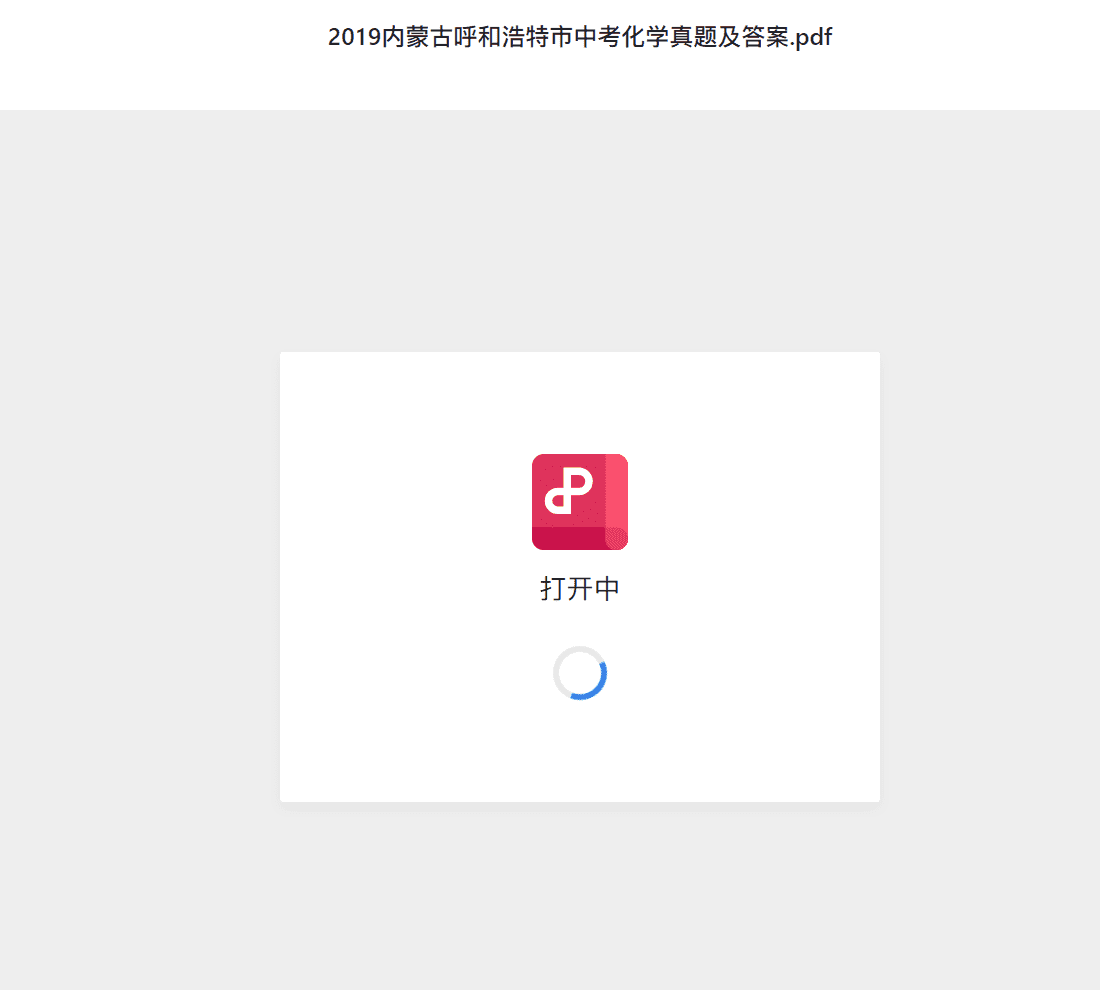The image size is (1100, 990).
Task: Click the circular loading spinner
Action: coord(579,673)
